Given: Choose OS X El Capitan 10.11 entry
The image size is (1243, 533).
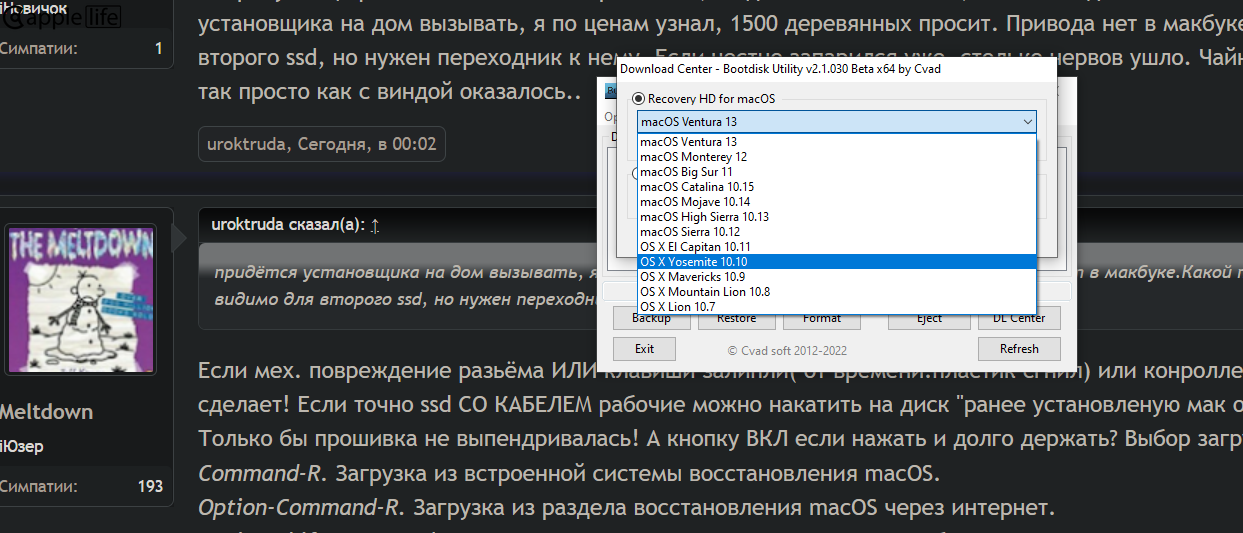Looking at the screenshot, I should [x=837, y=247].
